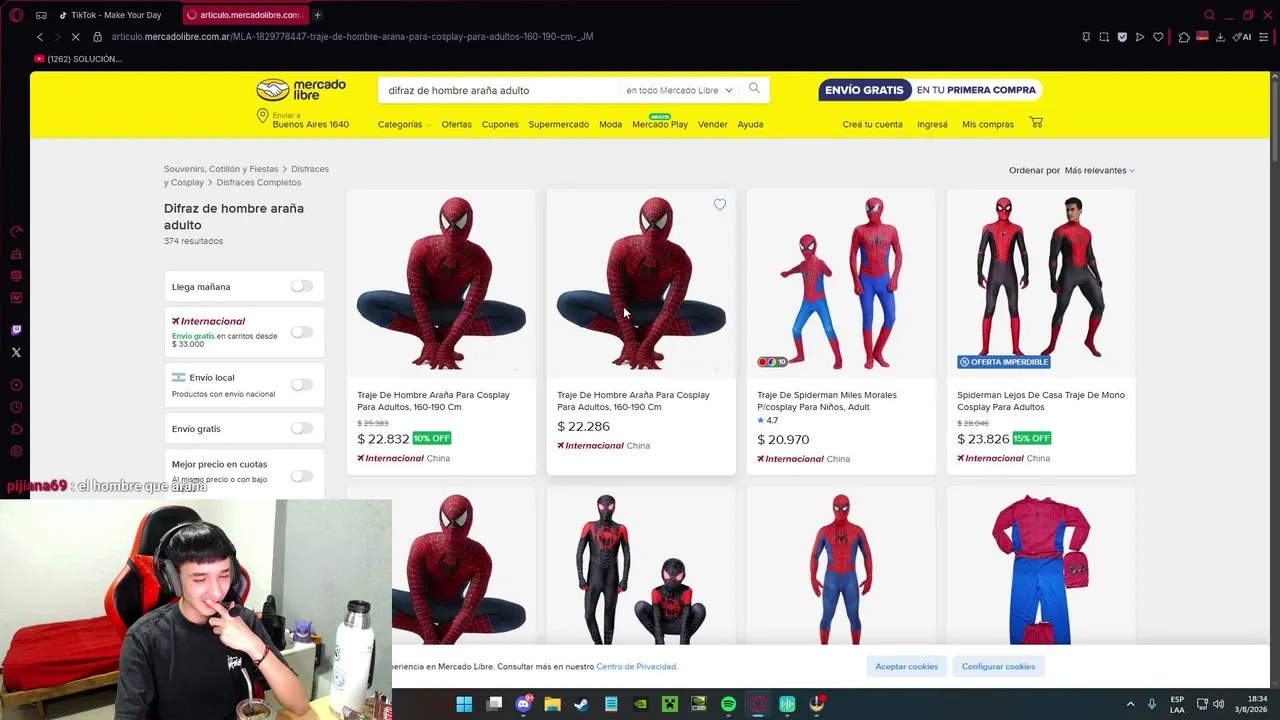Click the Ingresá login link
The height and width of the screenshot is (720, 1280).
932,124
